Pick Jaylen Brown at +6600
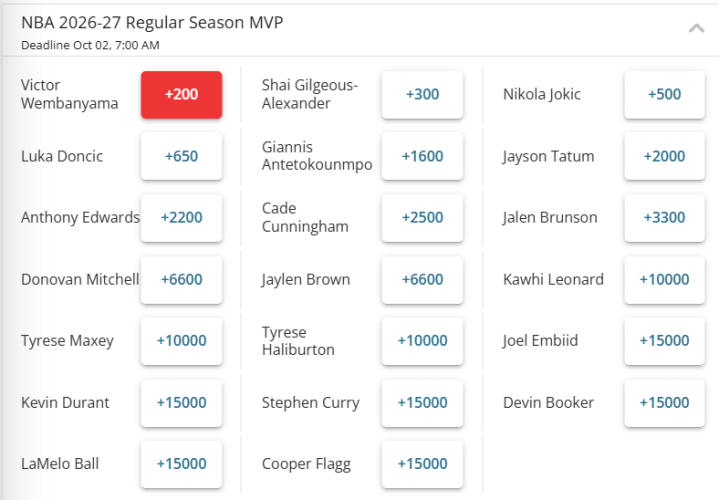This screenshot has width=719, height=500. (x=422, y=279)
